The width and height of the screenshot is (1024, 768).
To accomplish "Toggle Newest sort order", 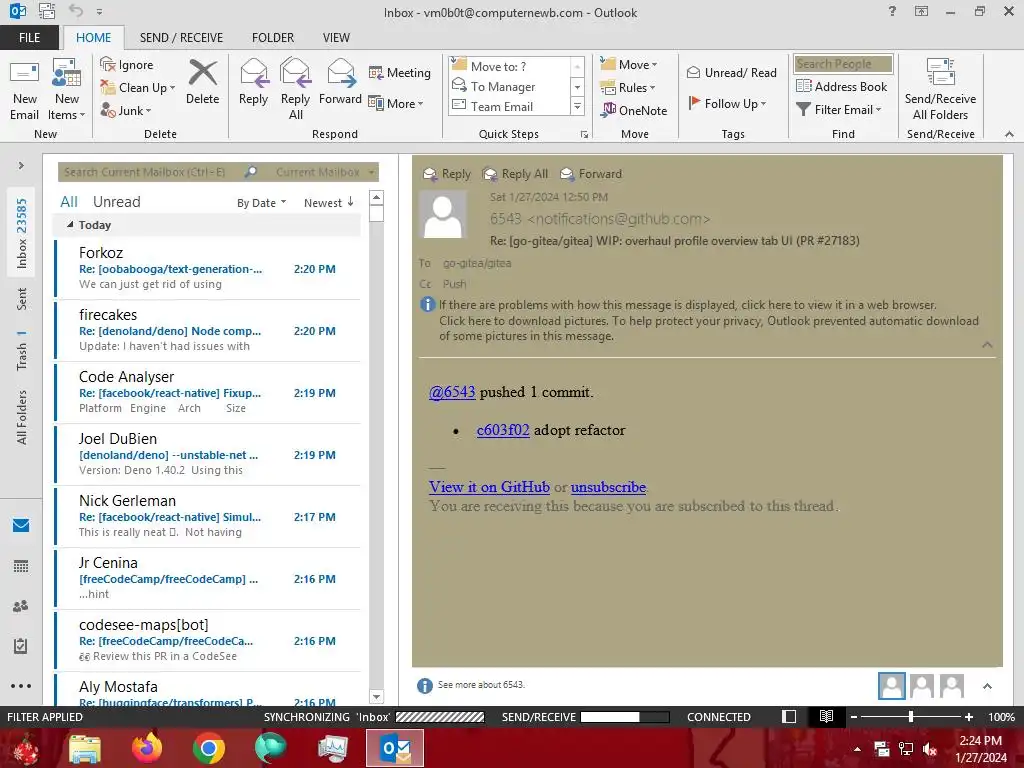I will click(x=328, y=203).
